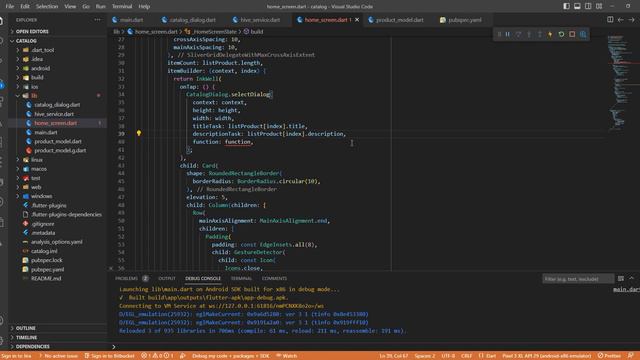Collapse the panel with the chevron icon
This screenshot has height=360, width=640.
click(x=631, y=278)
